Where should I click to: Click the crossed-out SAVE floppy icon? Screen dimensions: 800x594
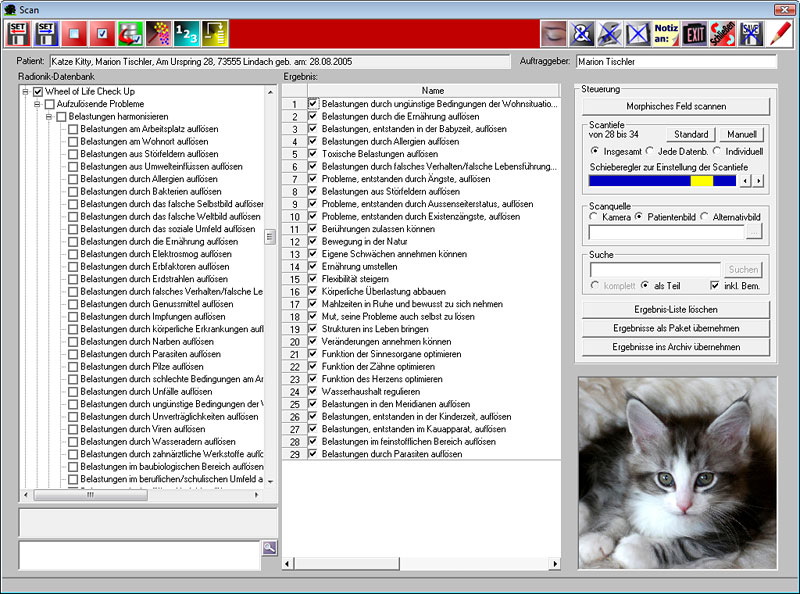[x=751, y=34]
